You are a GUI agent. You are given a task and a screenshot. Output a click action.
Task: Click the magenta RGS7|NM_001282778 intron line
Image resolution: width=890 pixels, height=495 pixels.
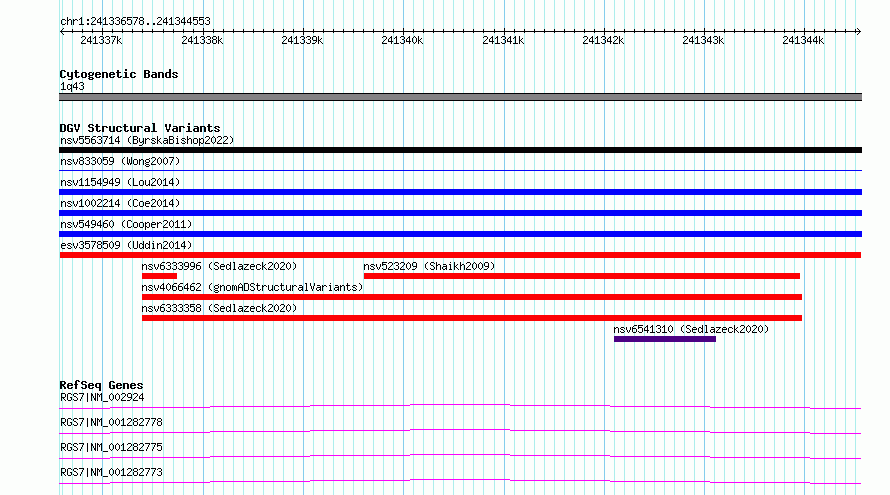[x=460, y=431]
